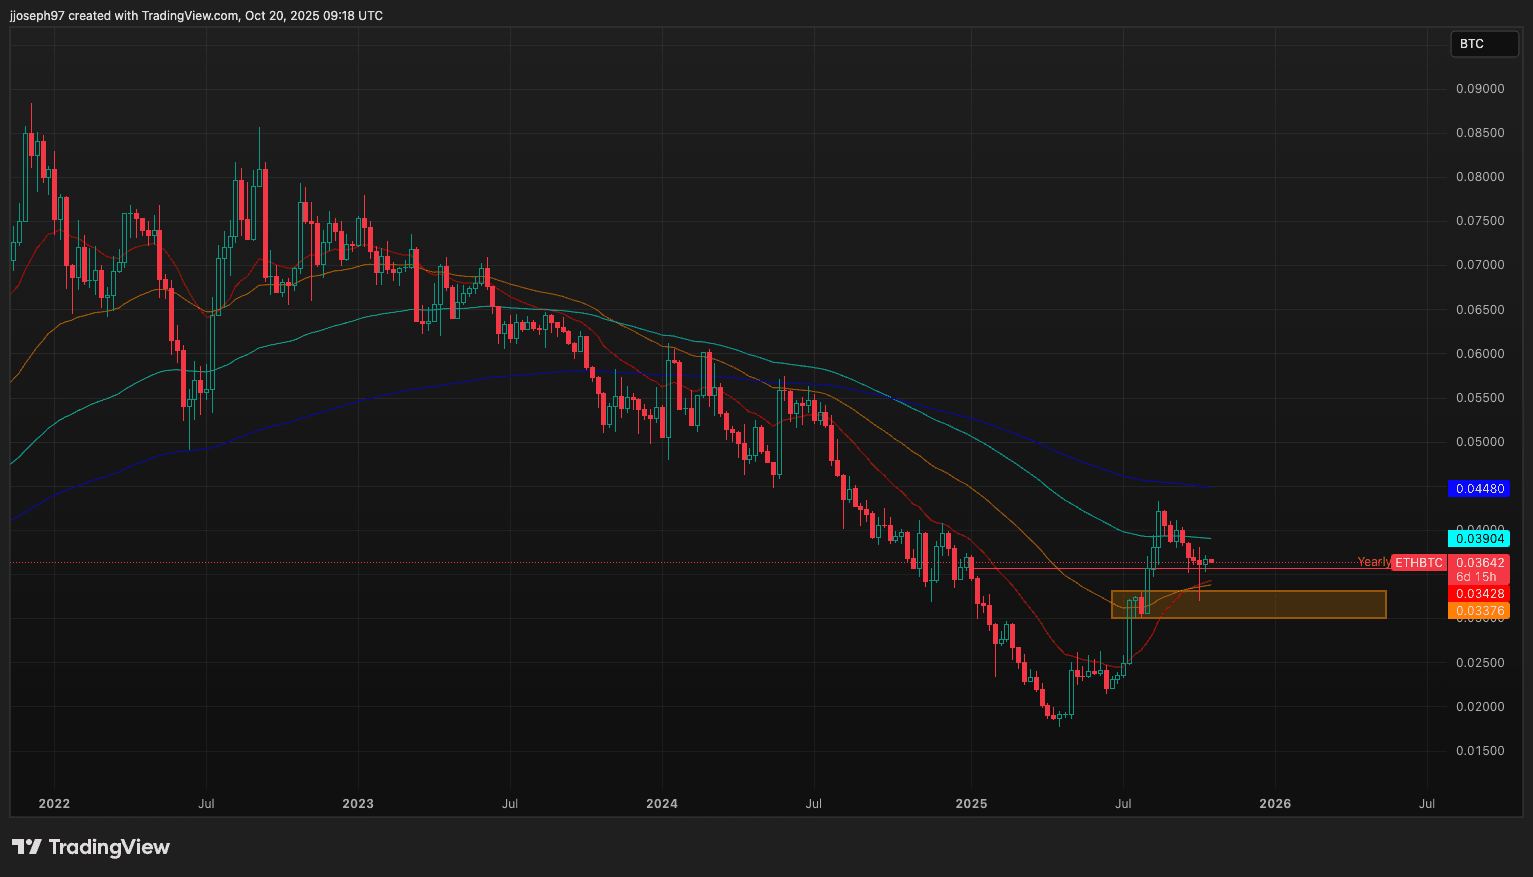Image resolution: width=1533 pixels, height=877 pixels.
Task: Click the 0.09000 price axis level
Action: (1480, 89)
